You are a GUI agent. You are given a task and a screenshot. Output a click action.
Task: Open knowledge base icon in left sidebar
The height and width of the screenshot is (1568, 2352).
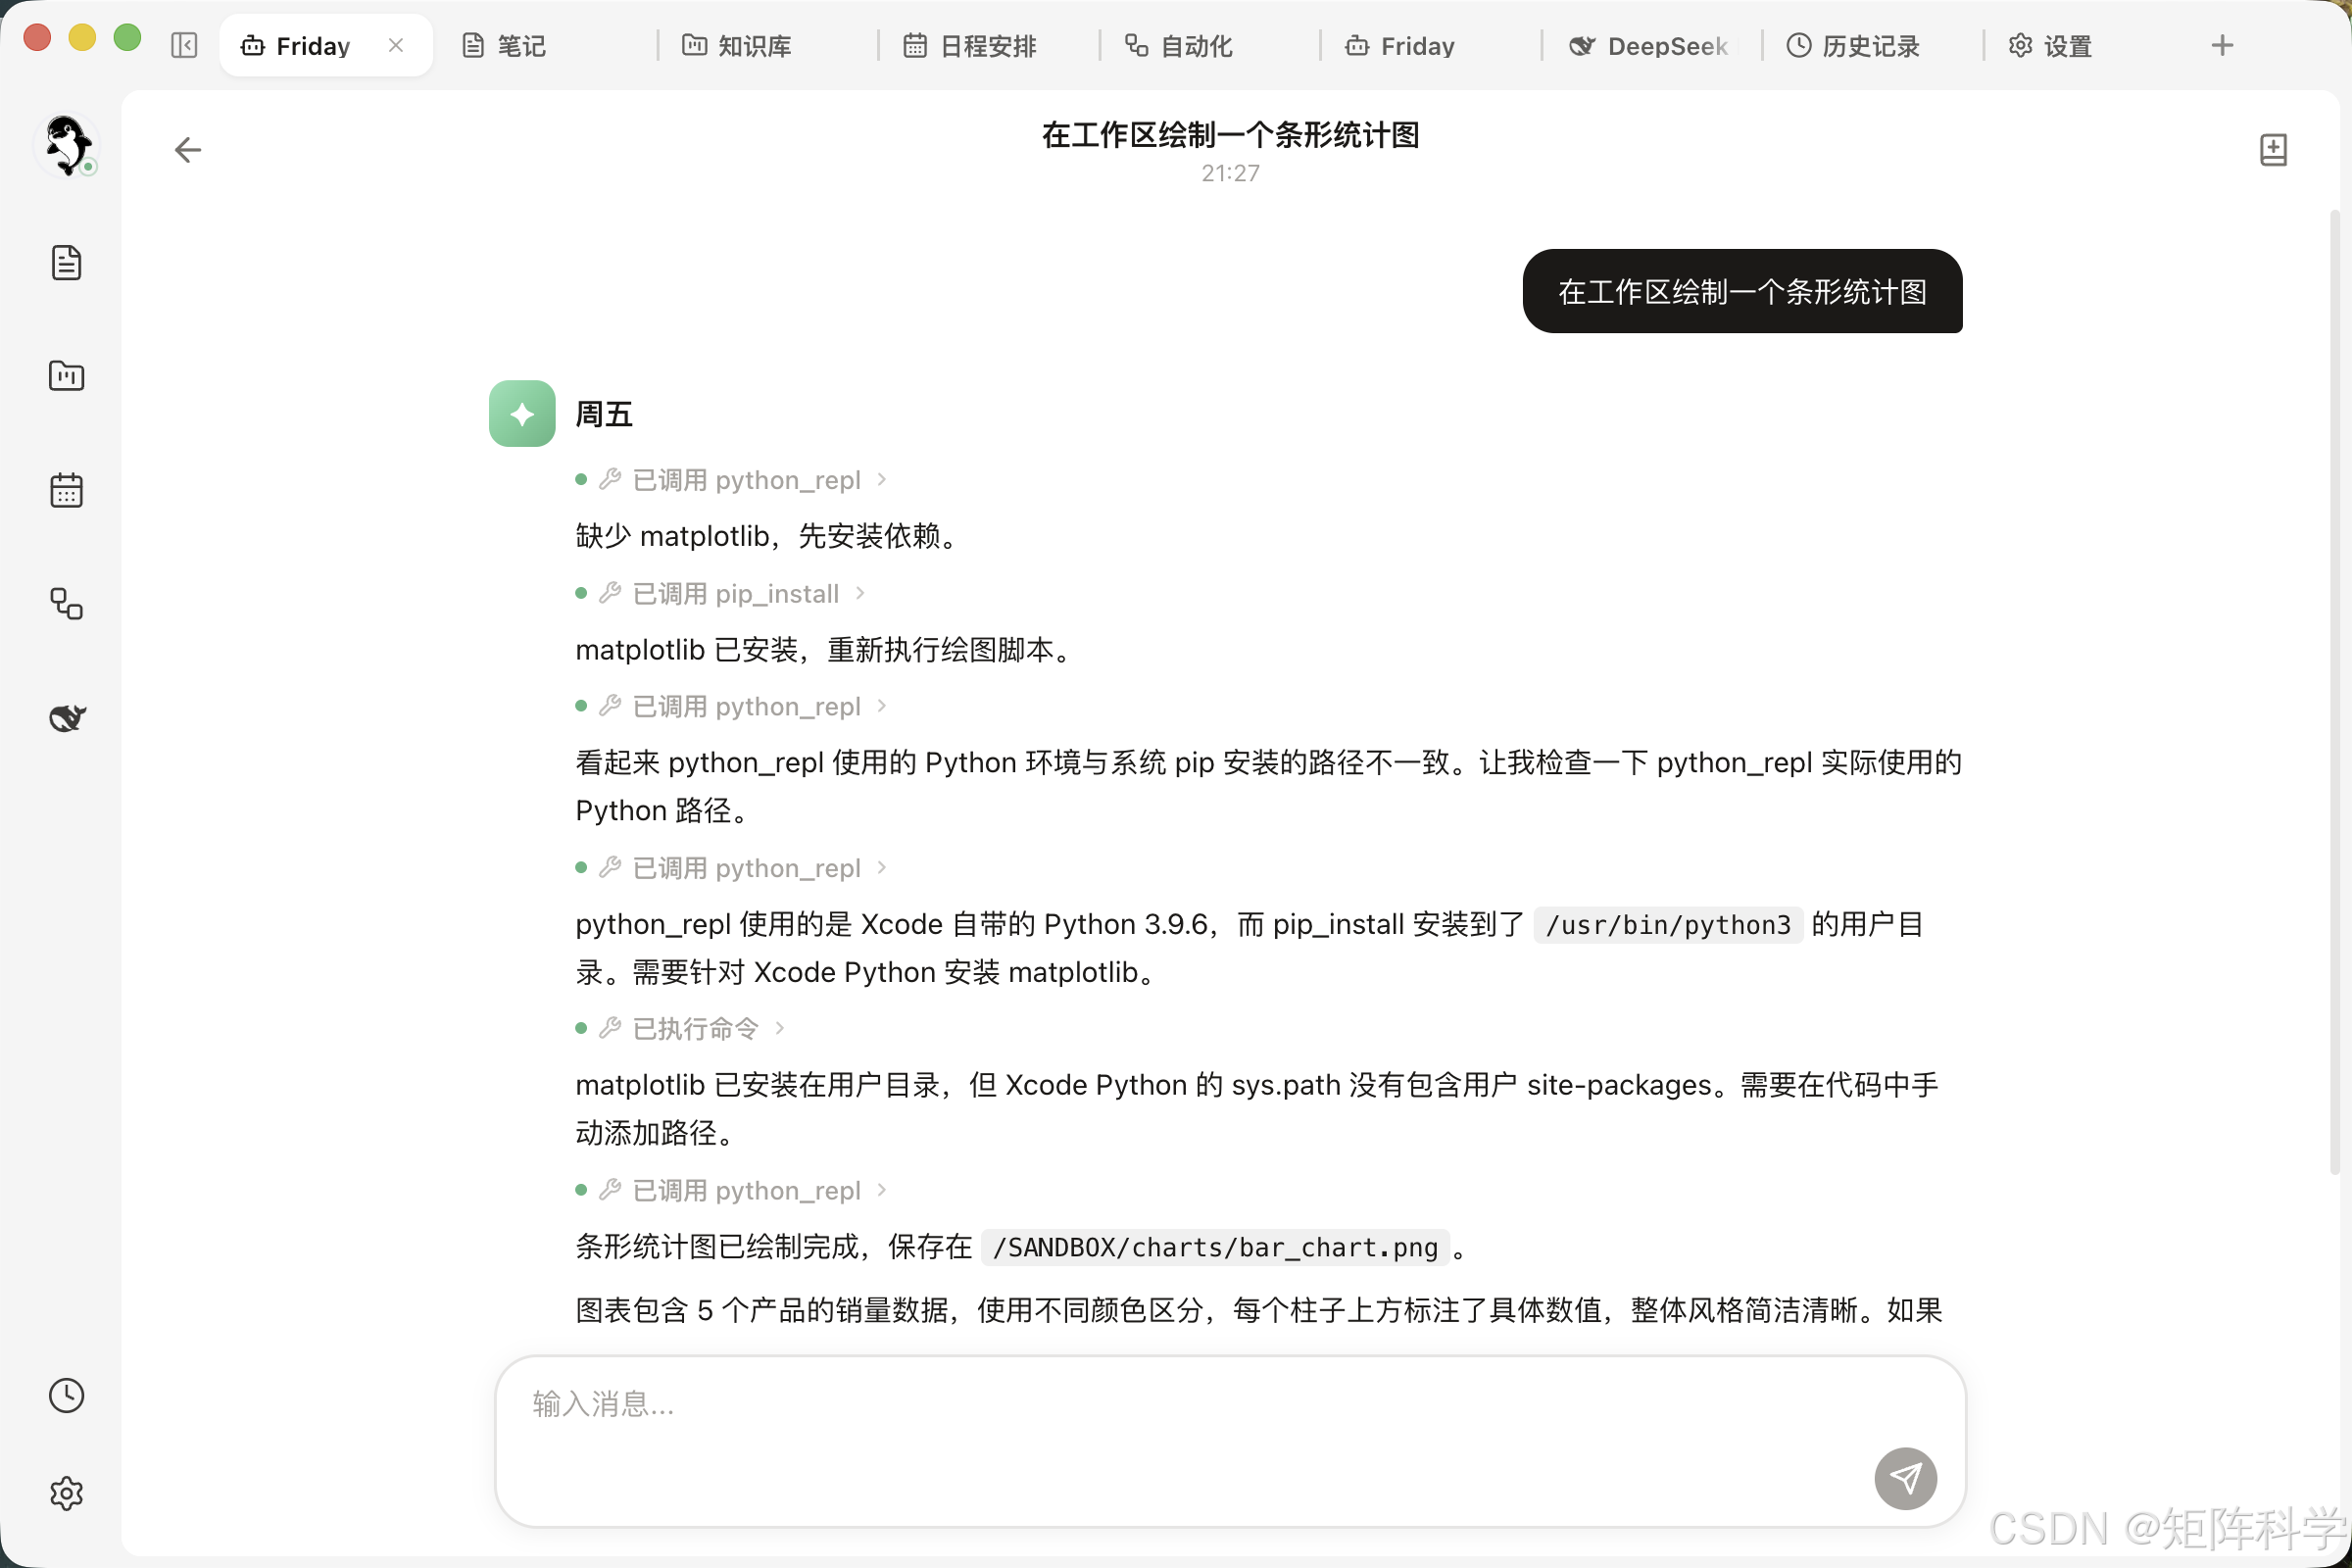(x=66, y=376)
